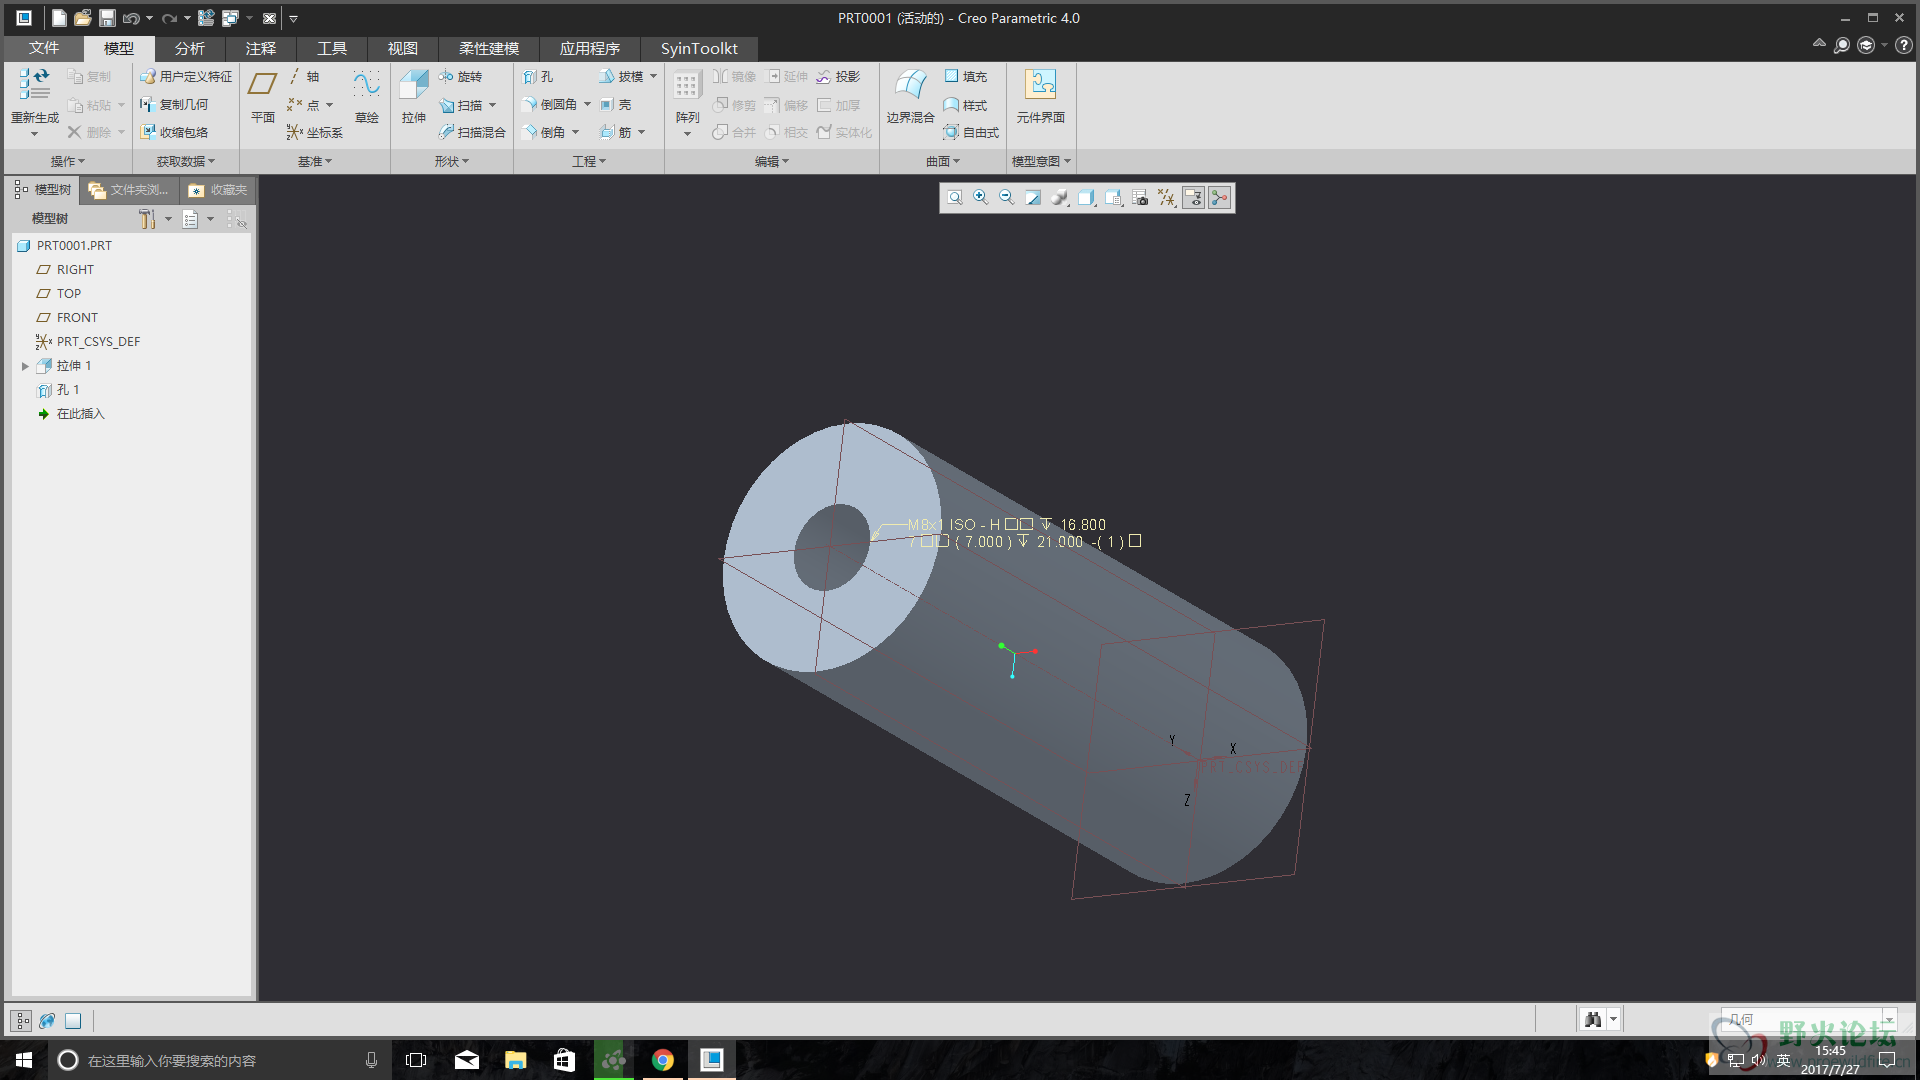Select the Shell (壳) tool
The height and width of the screenshot is (1080, 1920).
click(616, 104)
